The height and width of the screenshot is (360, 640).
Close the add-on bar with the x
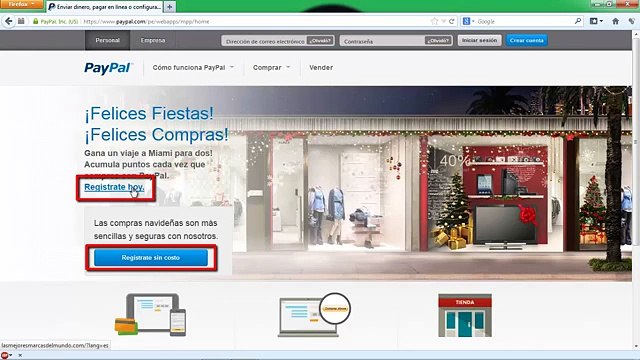tap(20, 356)
